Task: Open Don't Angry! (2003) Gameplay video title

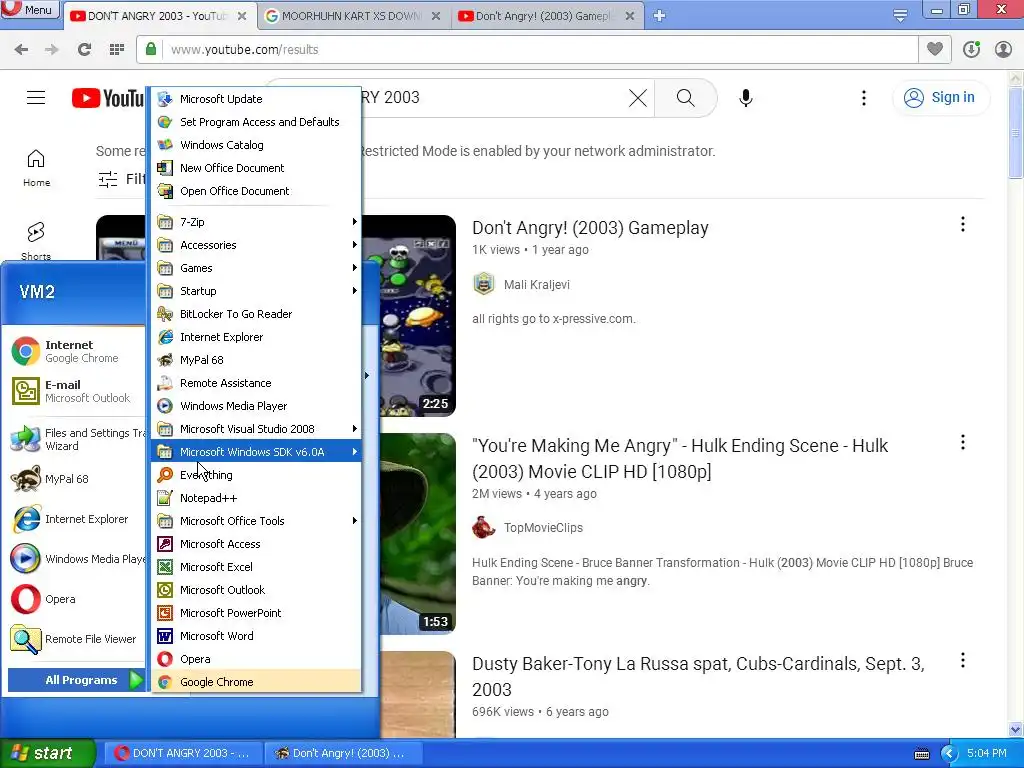Action: pos(590,227)
